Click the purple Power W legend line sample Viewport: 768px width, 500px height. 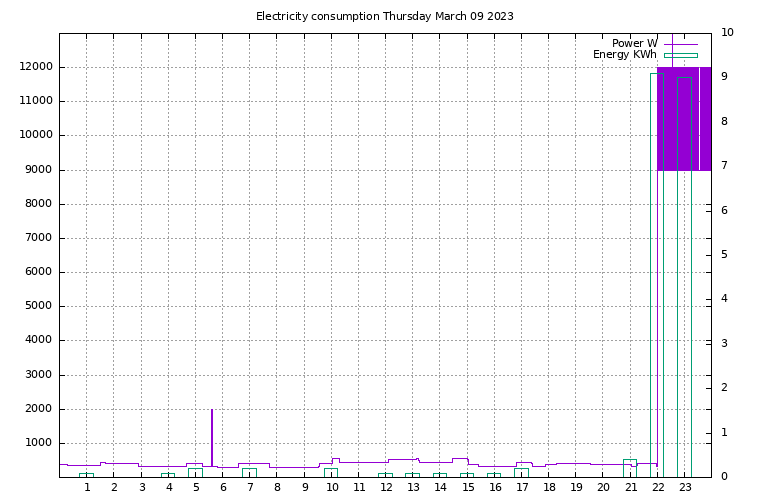[x=681, y=45]
